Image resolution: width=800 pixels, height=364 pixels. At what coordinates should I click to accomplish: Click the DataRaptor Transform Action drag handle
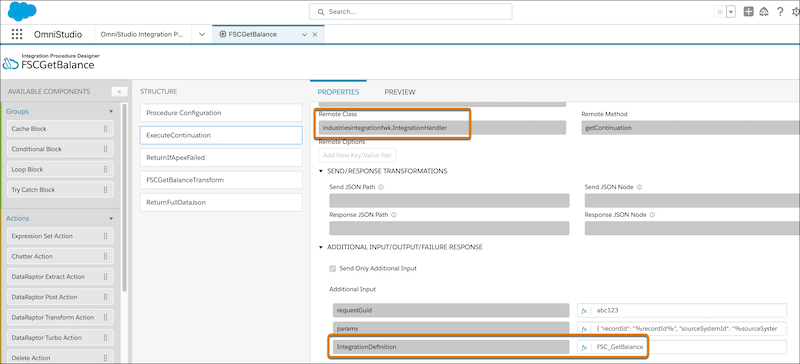[106, 318]
